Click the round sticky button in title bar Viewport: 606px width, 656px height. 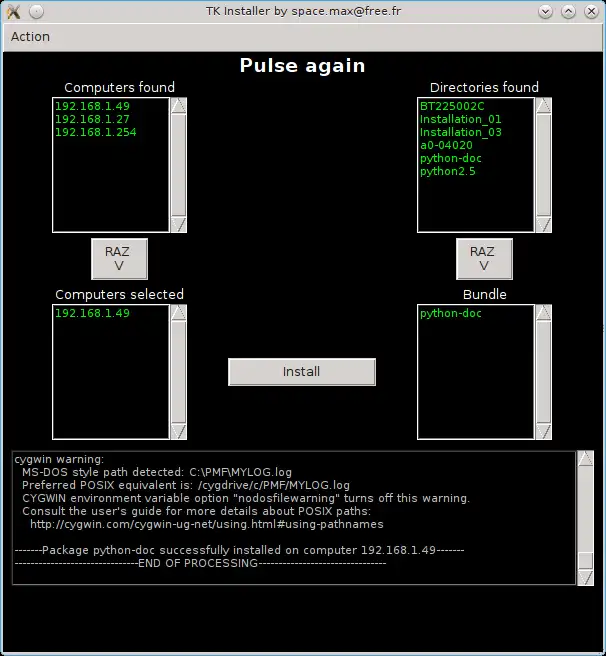36,11
